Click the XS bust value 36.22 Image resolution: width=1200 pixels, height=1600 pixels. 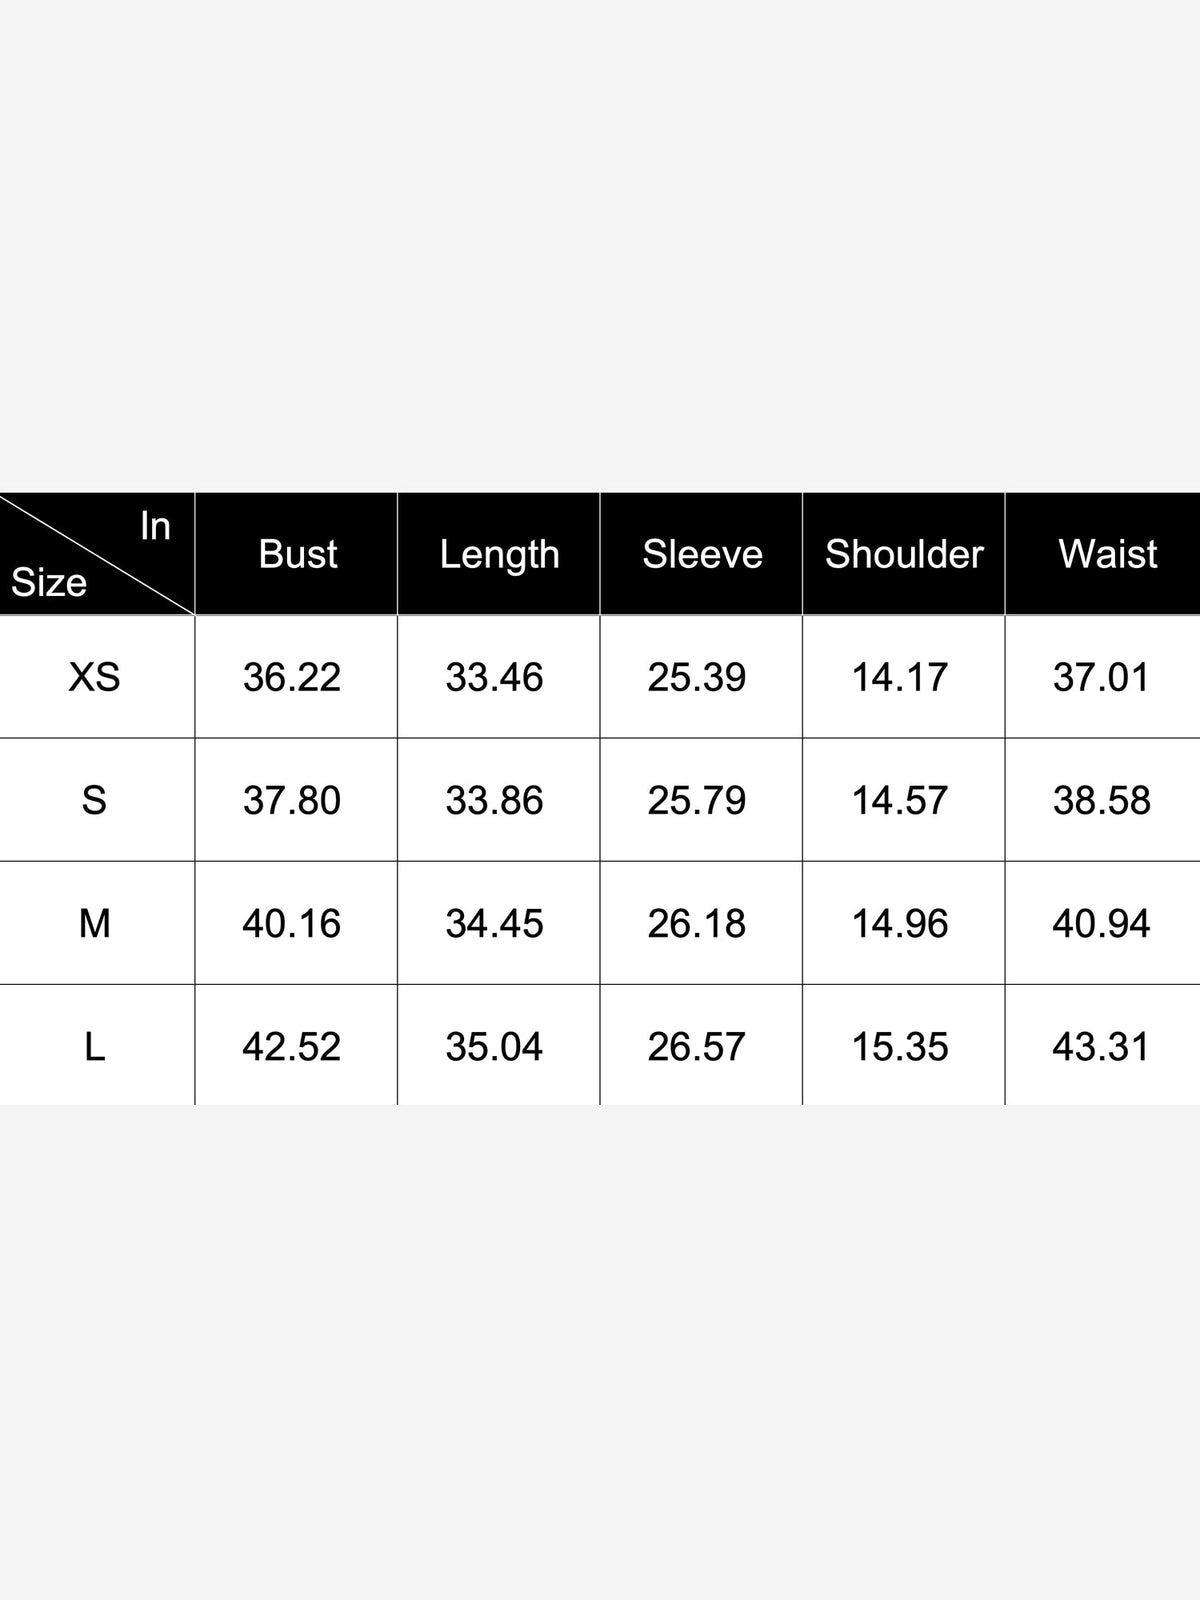pyautogui.click(x=292, y=677)
